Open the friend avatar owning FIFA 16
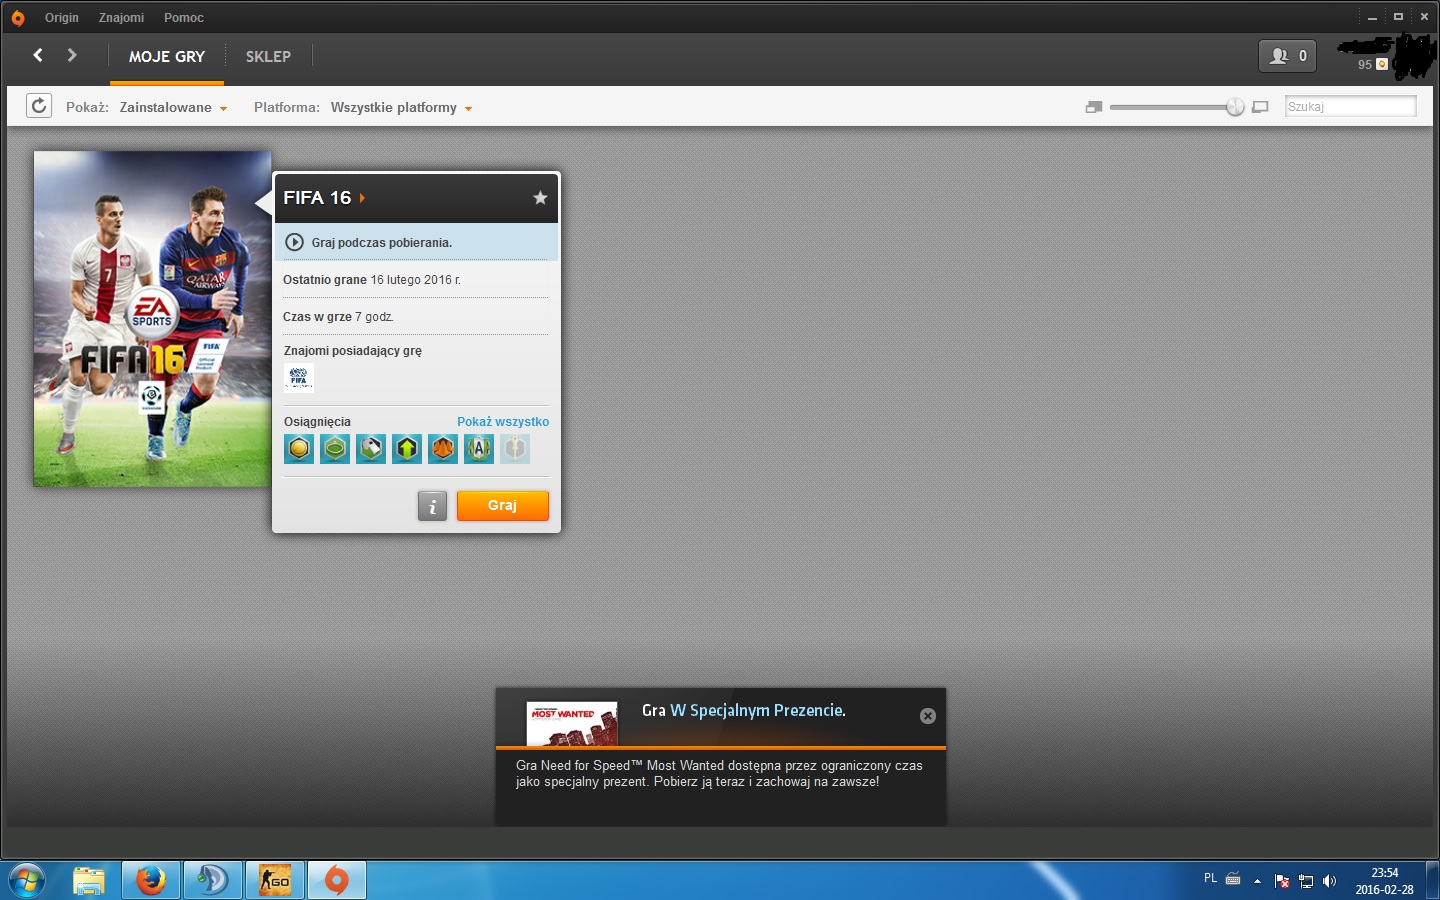Screen dimensions: 1440x900 (299, 377)
